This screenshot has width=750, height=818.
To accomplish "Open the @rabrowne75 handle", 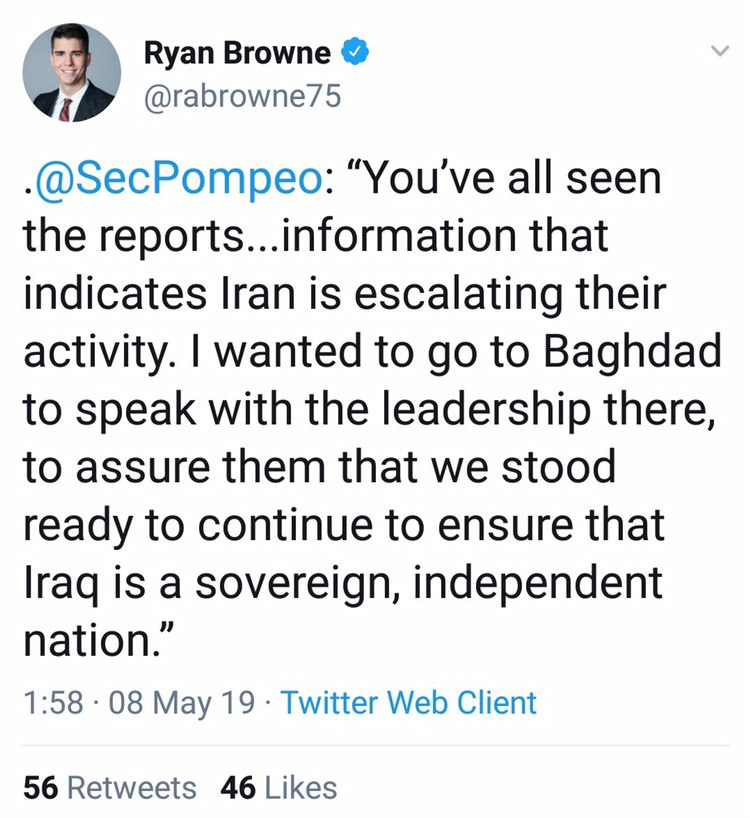I will 243,96.
